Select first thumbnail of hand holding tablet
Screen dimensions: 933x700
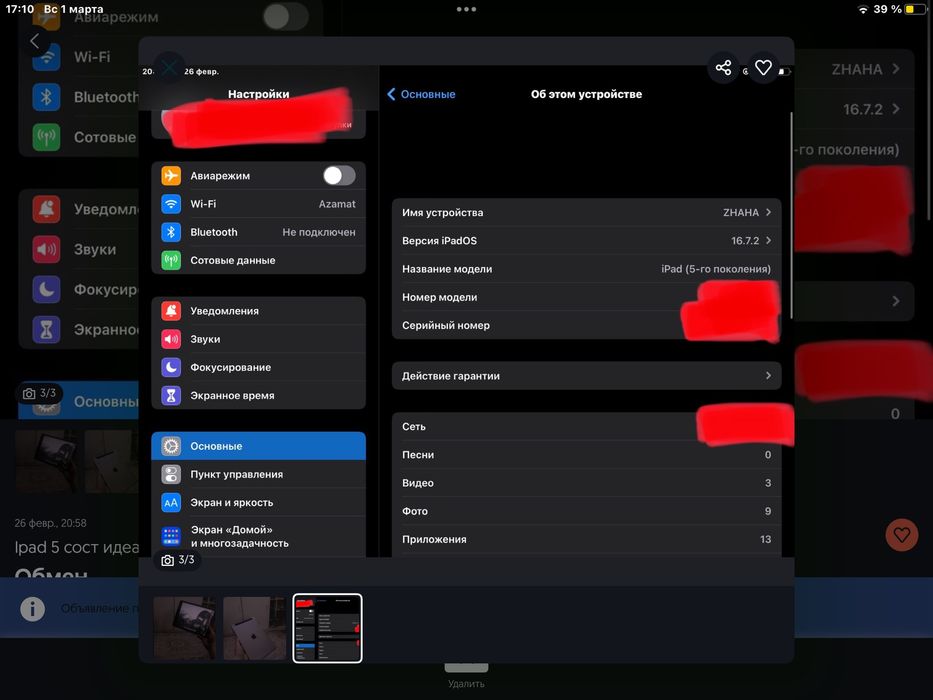[184, 629]
